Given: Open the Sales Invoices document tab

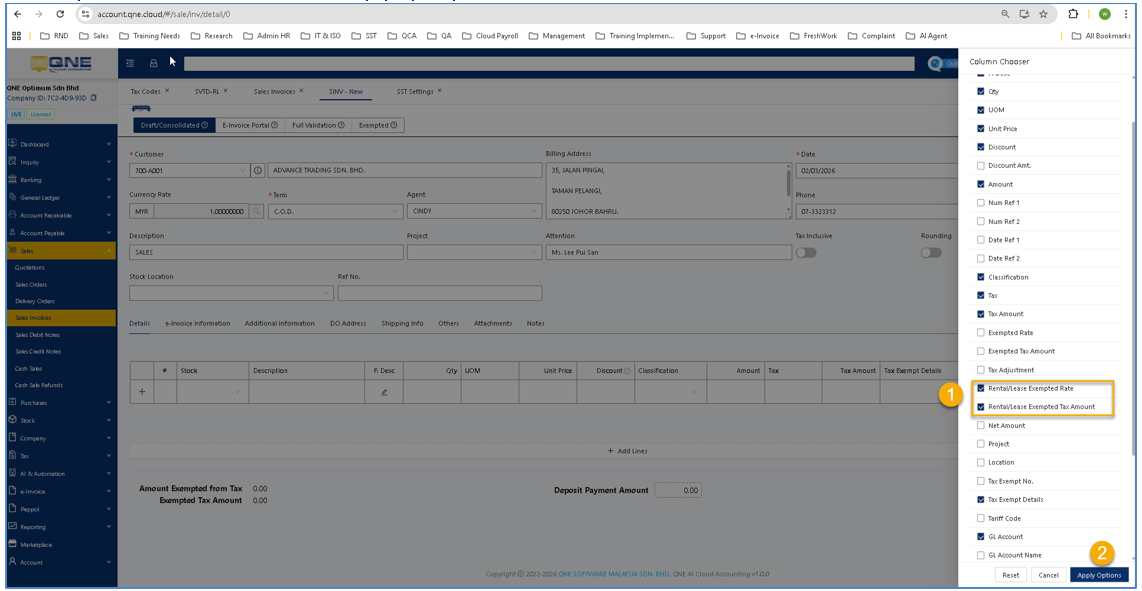Looking at the screenshot, I should click(274, 91).
